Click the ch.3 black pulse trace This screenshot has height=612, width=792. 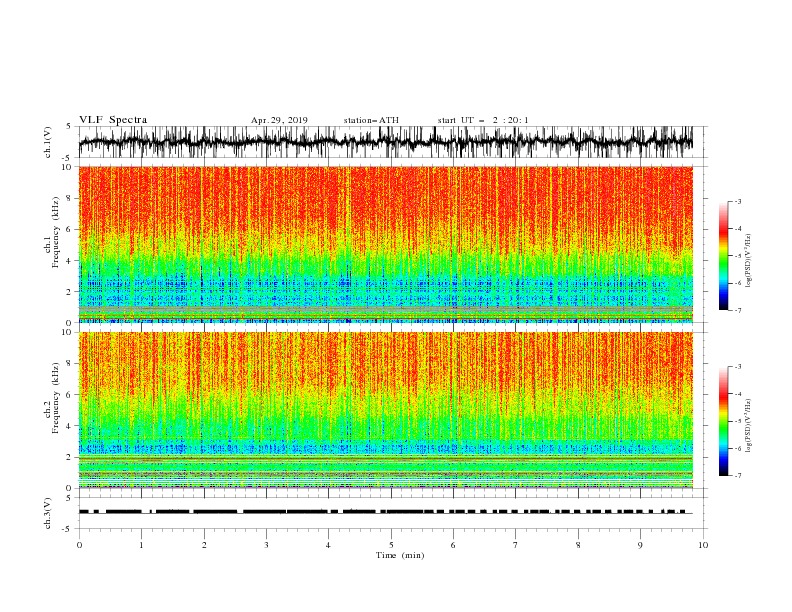pyautogui.click(x=386, y=512)
